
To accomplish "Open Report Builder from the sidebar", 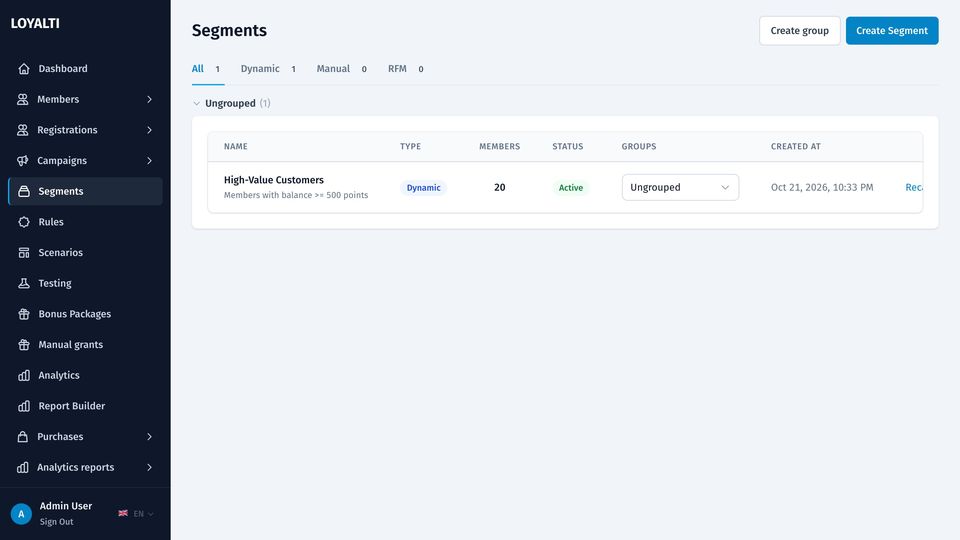I will tap(86, 406).
